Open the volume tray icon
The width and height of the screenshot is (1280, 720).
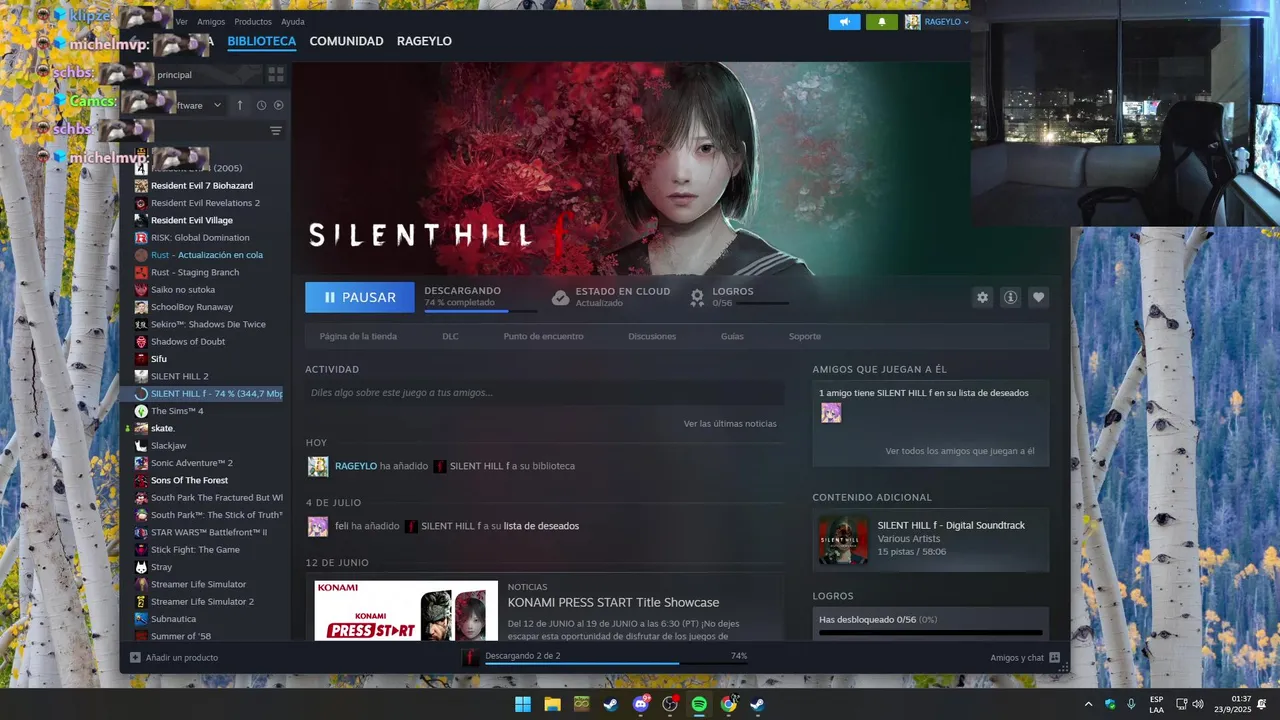(1198, 704)
